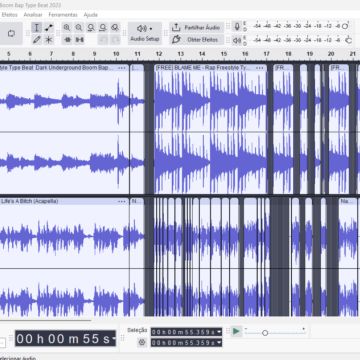The image size is (360, 360).
Task: Open the Efeitos menu
Action: click(9, 15)
